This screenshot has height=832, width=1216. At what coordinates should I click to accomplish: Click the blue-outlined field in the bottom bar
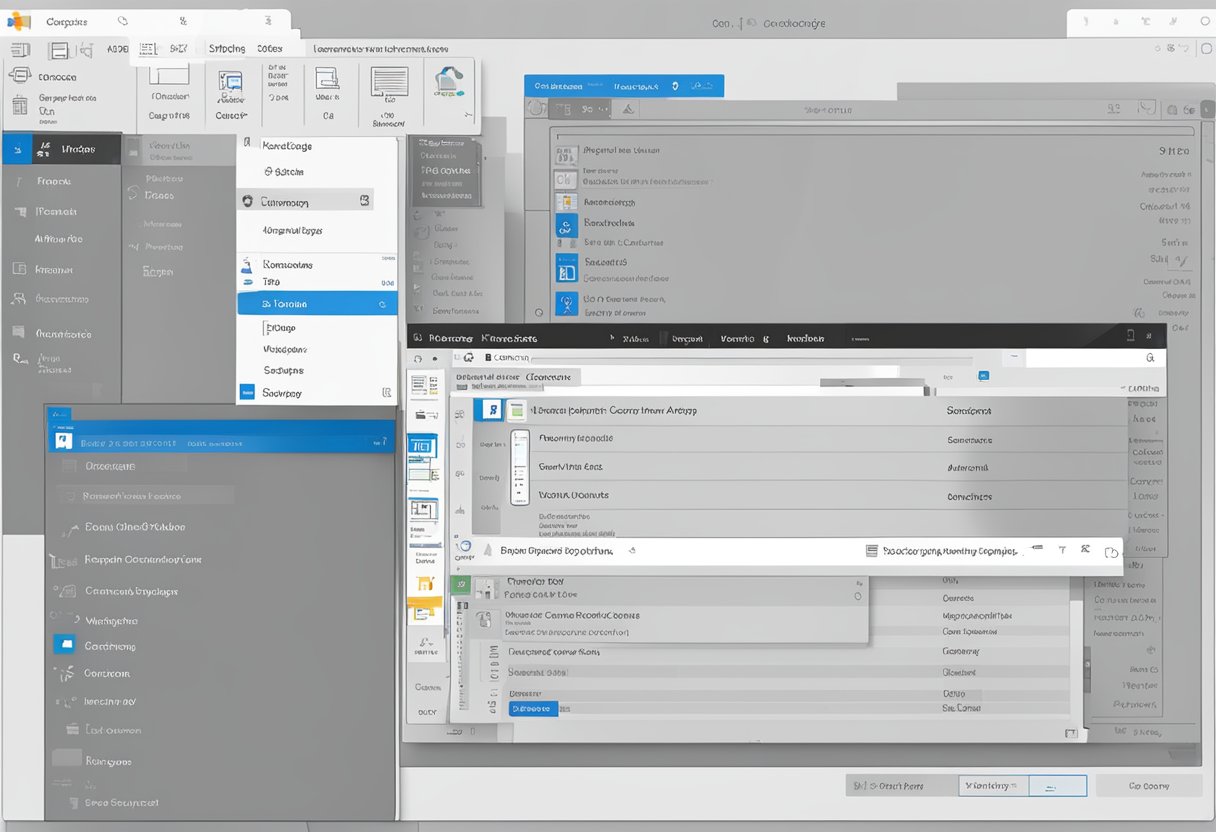click(x=1022, y=786)
